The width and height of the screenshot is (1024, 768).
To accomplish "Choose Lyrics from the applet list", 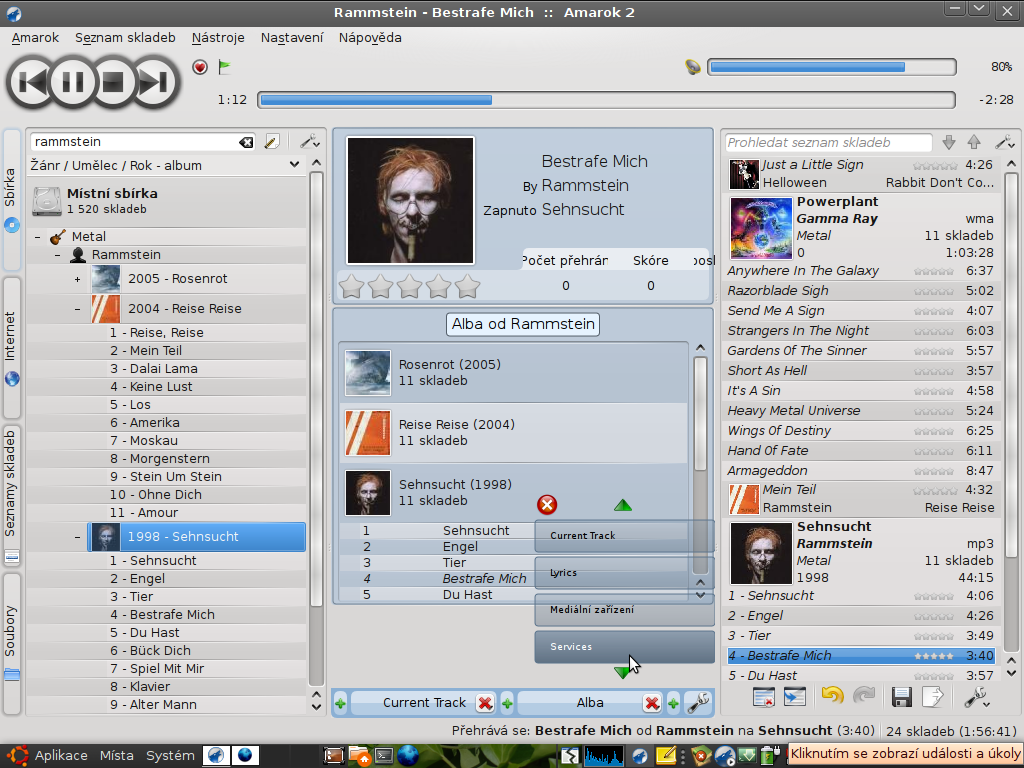I will 624,573.
